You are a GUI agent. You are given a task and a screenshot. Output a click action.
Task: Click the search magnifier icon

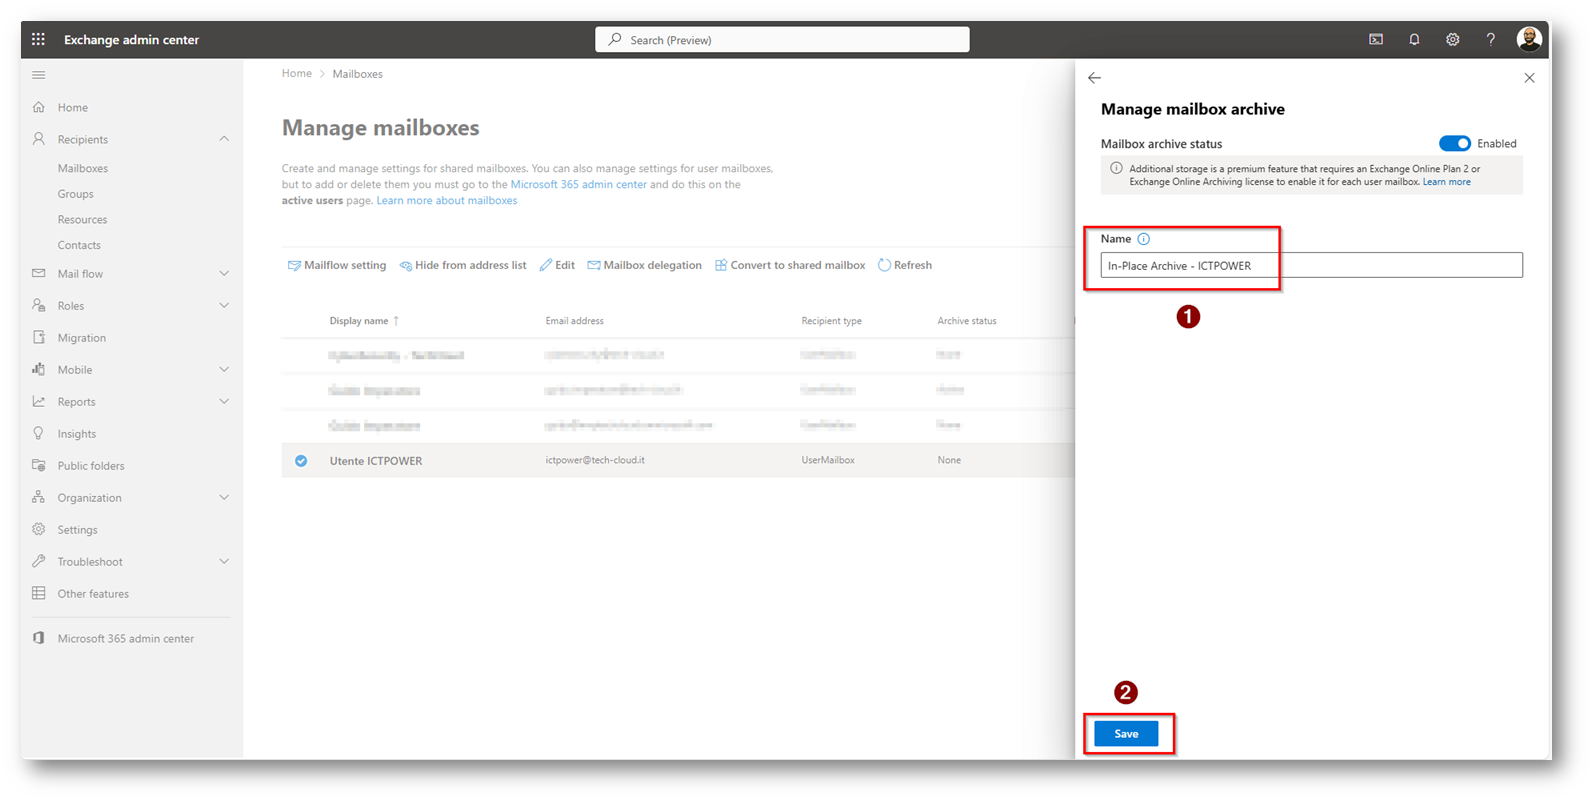(615, 39)
